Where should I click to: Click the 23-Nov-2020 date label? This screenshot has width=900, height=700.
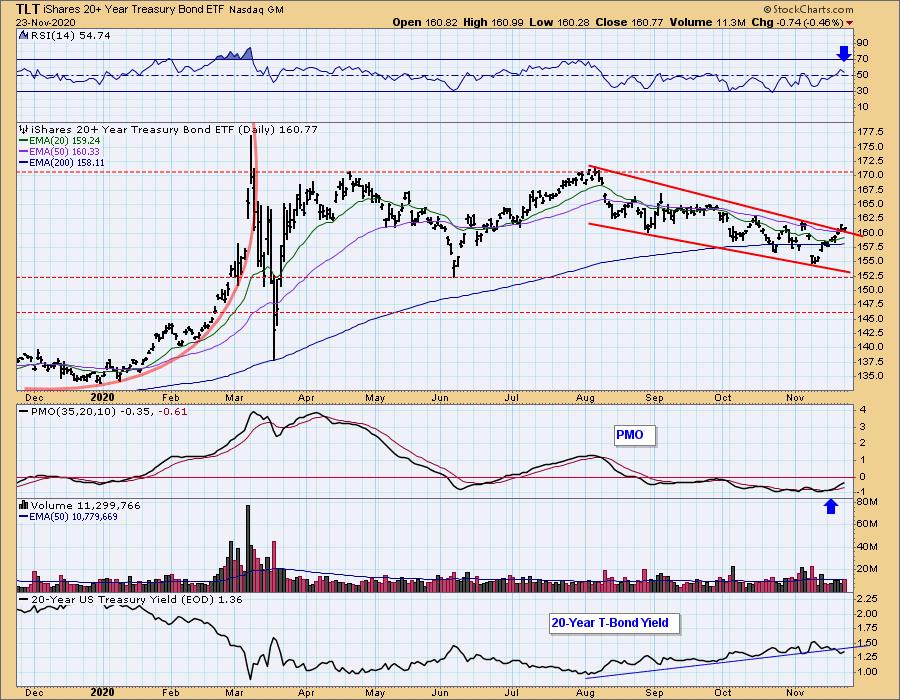(44, 23)
